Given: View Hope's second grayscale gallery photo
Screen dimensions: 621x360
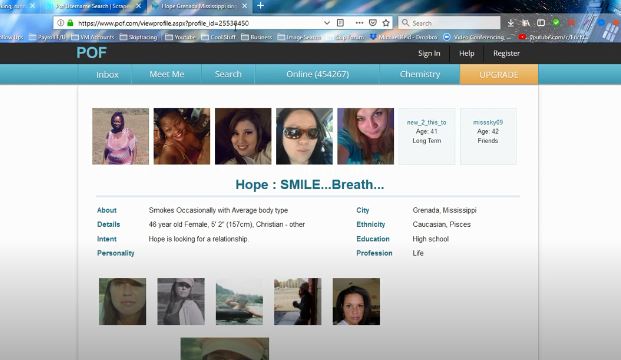Looking at the screenshot, I should 181,301.
